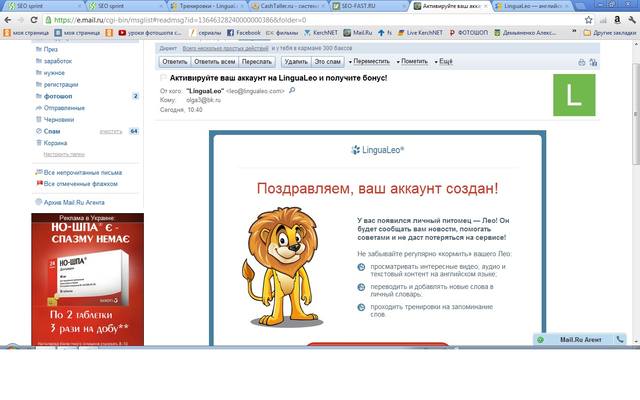Image resolution: width=640 pixels, height=400 pixels.
Task: Open the Facebook bookmark
Action: tap(244, 33)
